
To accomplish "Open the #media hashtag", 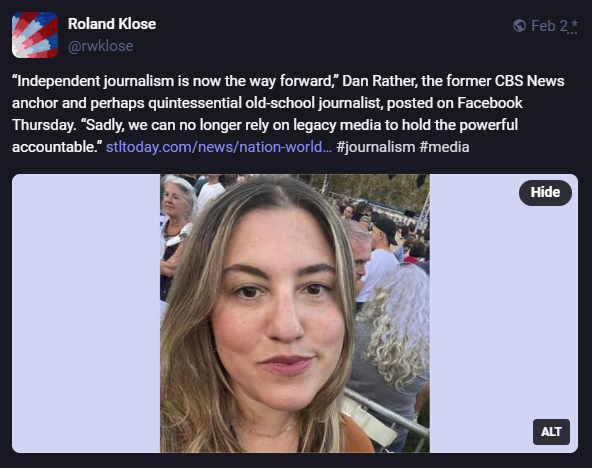I will [444, 147].
